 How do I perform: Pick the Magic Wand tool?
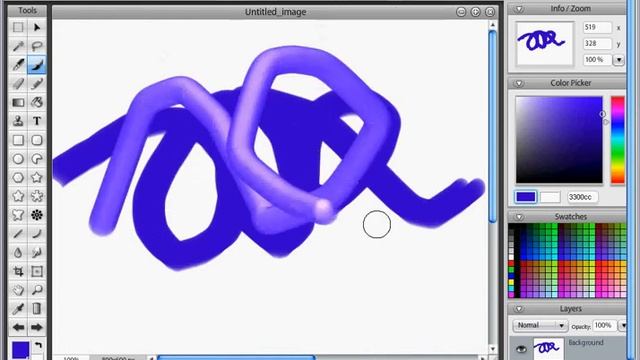pyautogui.click(x=18, y=46)
